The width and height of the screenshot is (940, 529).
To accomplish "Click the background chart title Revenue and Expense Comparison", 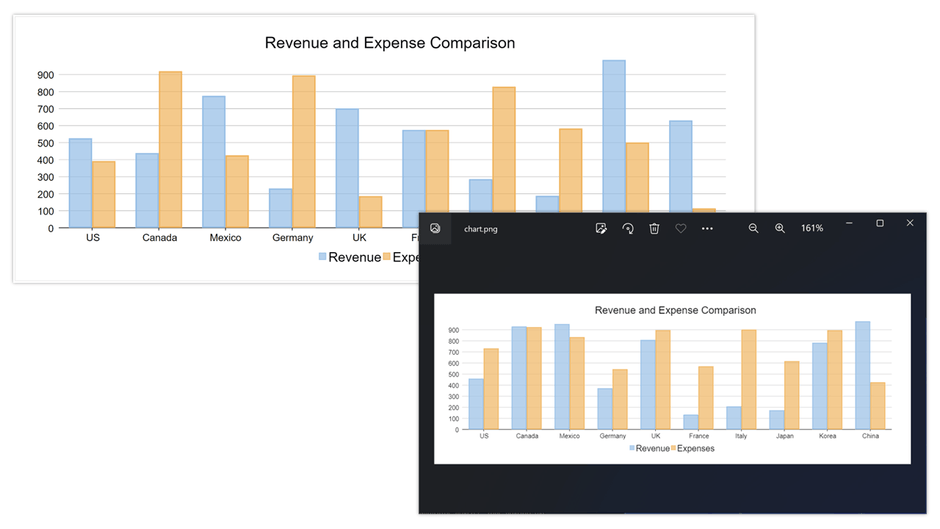I will point(389,43).
